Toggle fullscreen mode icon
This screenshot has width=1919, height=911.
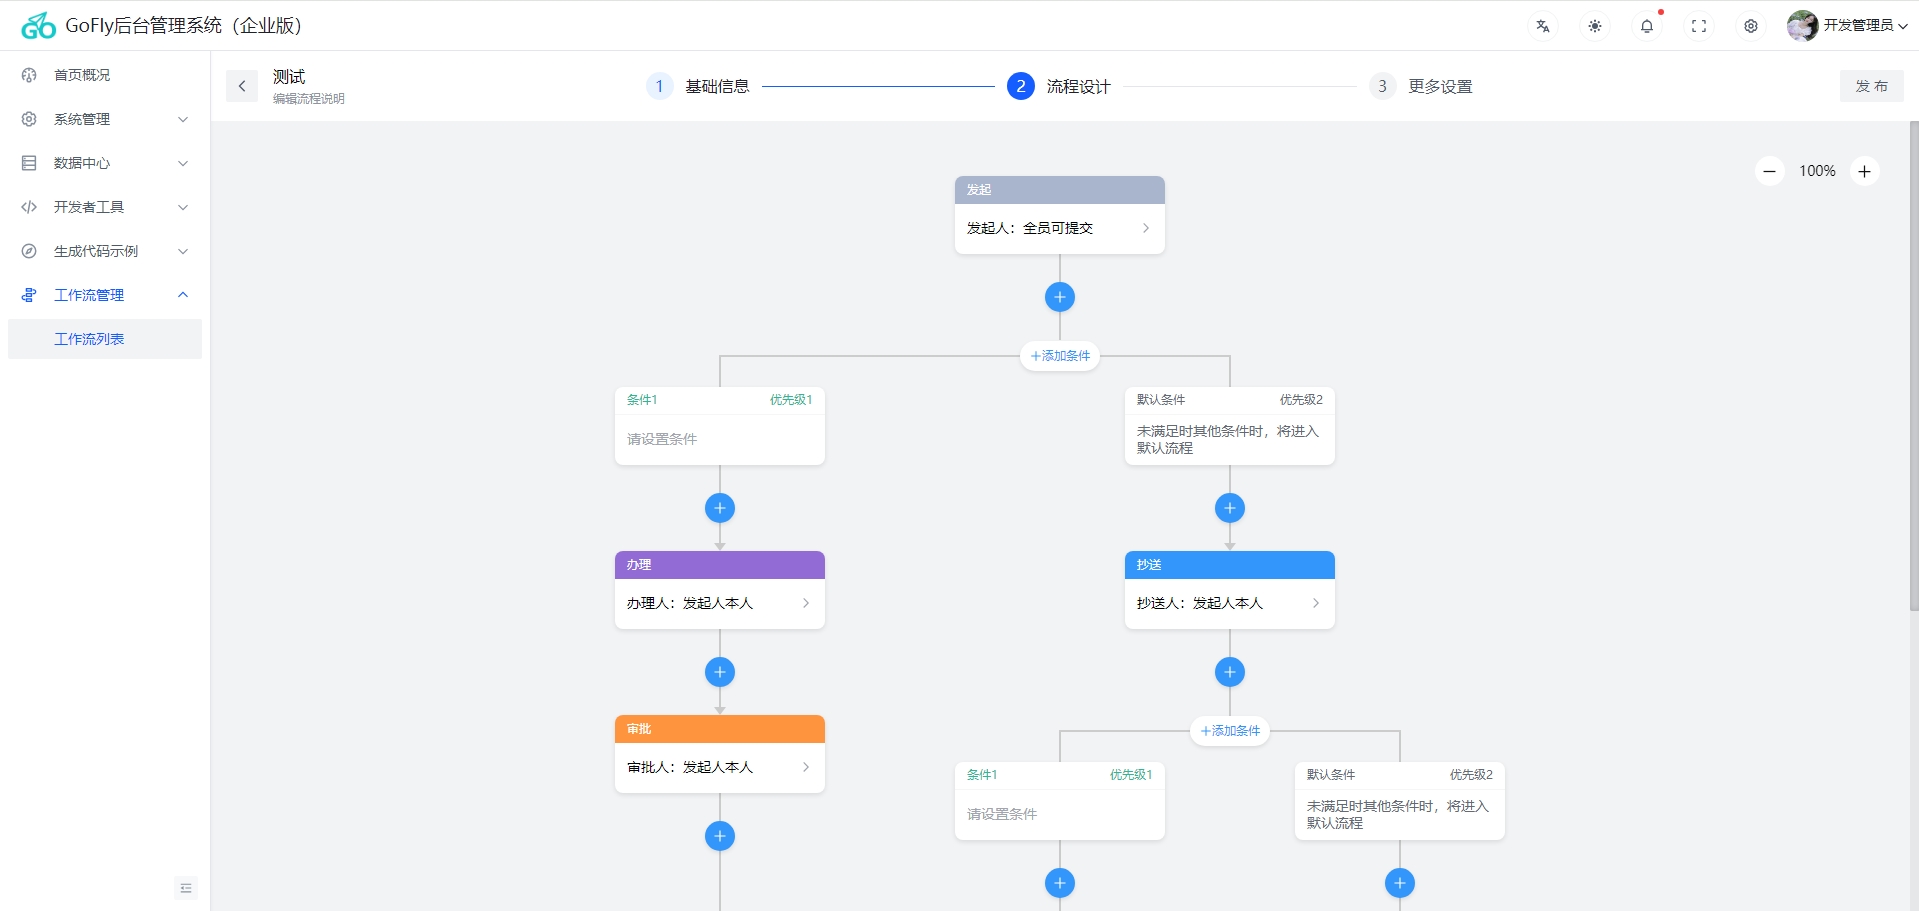1698,26
